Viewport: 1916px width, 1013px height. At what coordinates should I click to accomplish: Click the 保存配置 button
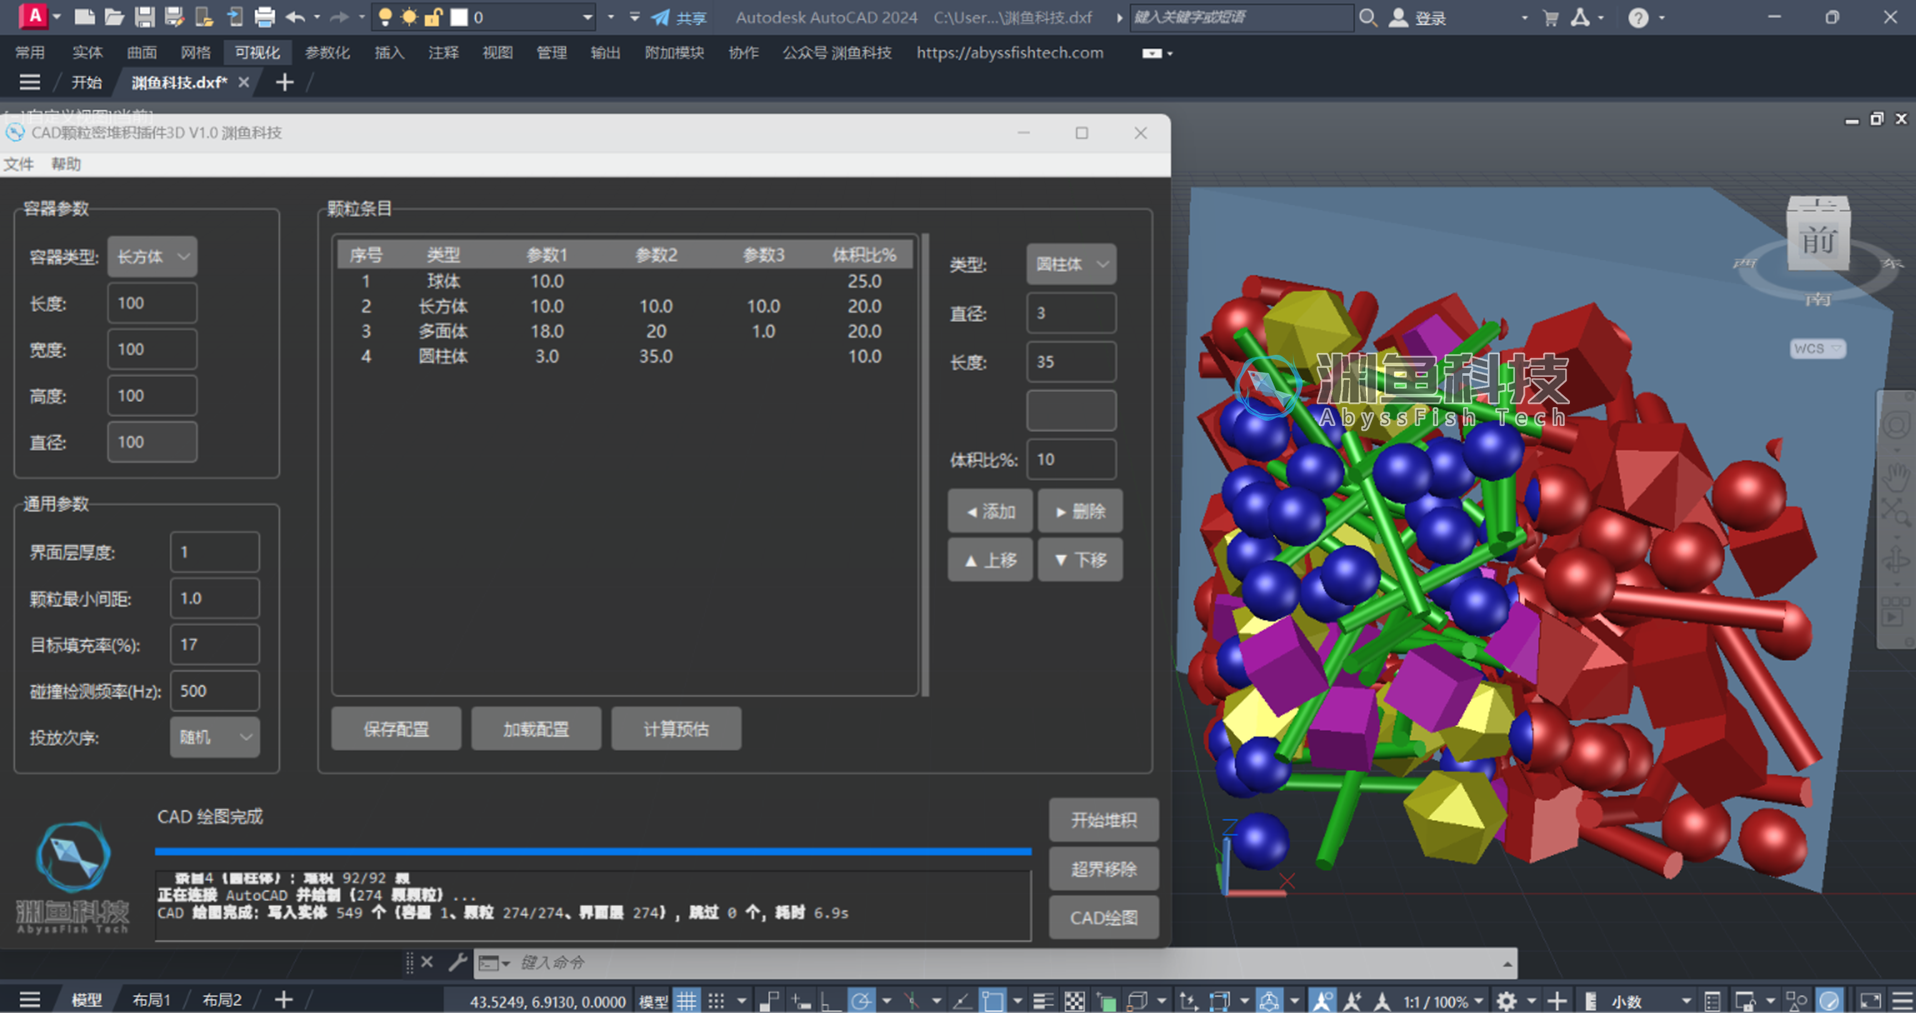click(396, 729)
